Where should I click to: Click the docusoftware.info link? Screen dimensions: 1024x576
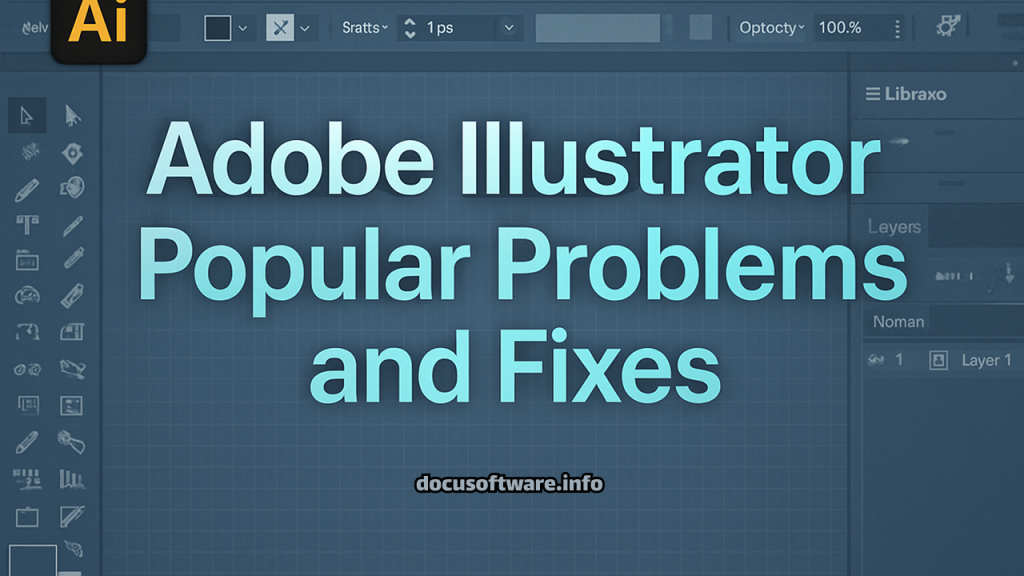(511, 484)
